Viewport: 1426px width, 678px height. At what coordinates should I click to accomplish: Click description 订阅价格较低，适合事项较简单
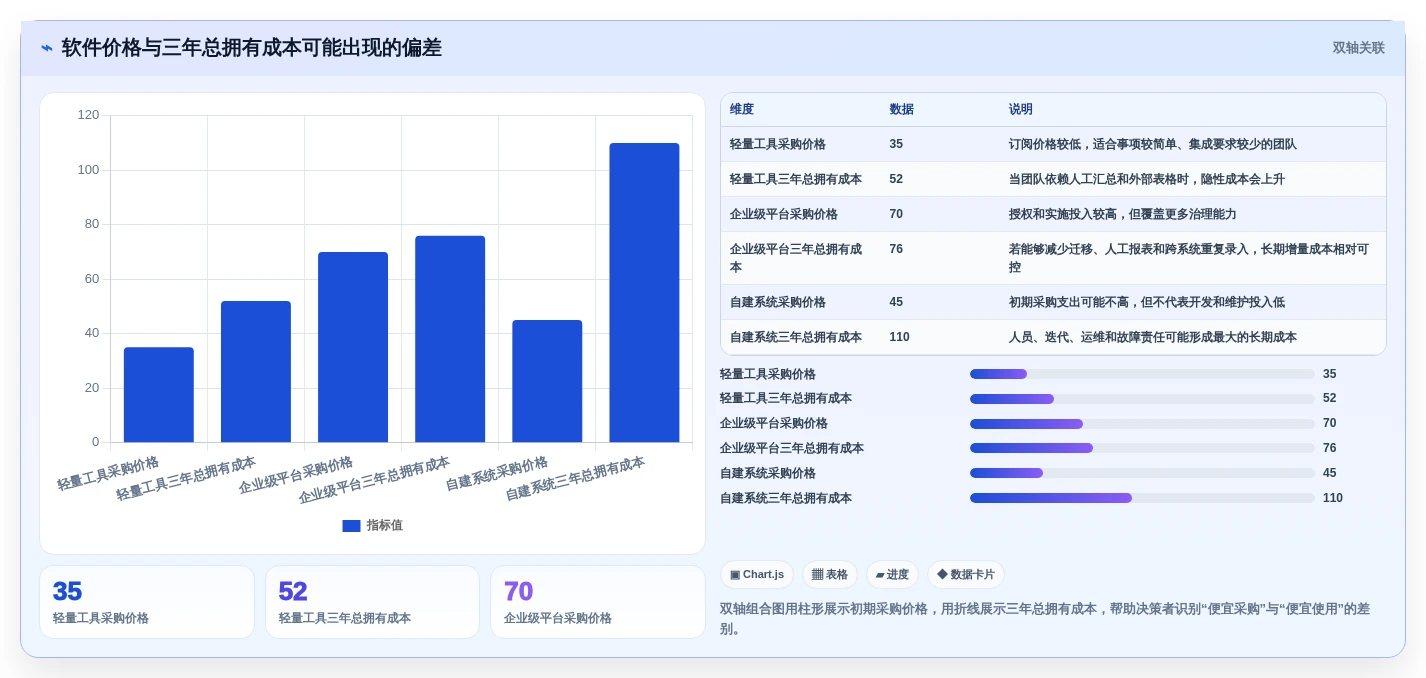pos(1152,144)
